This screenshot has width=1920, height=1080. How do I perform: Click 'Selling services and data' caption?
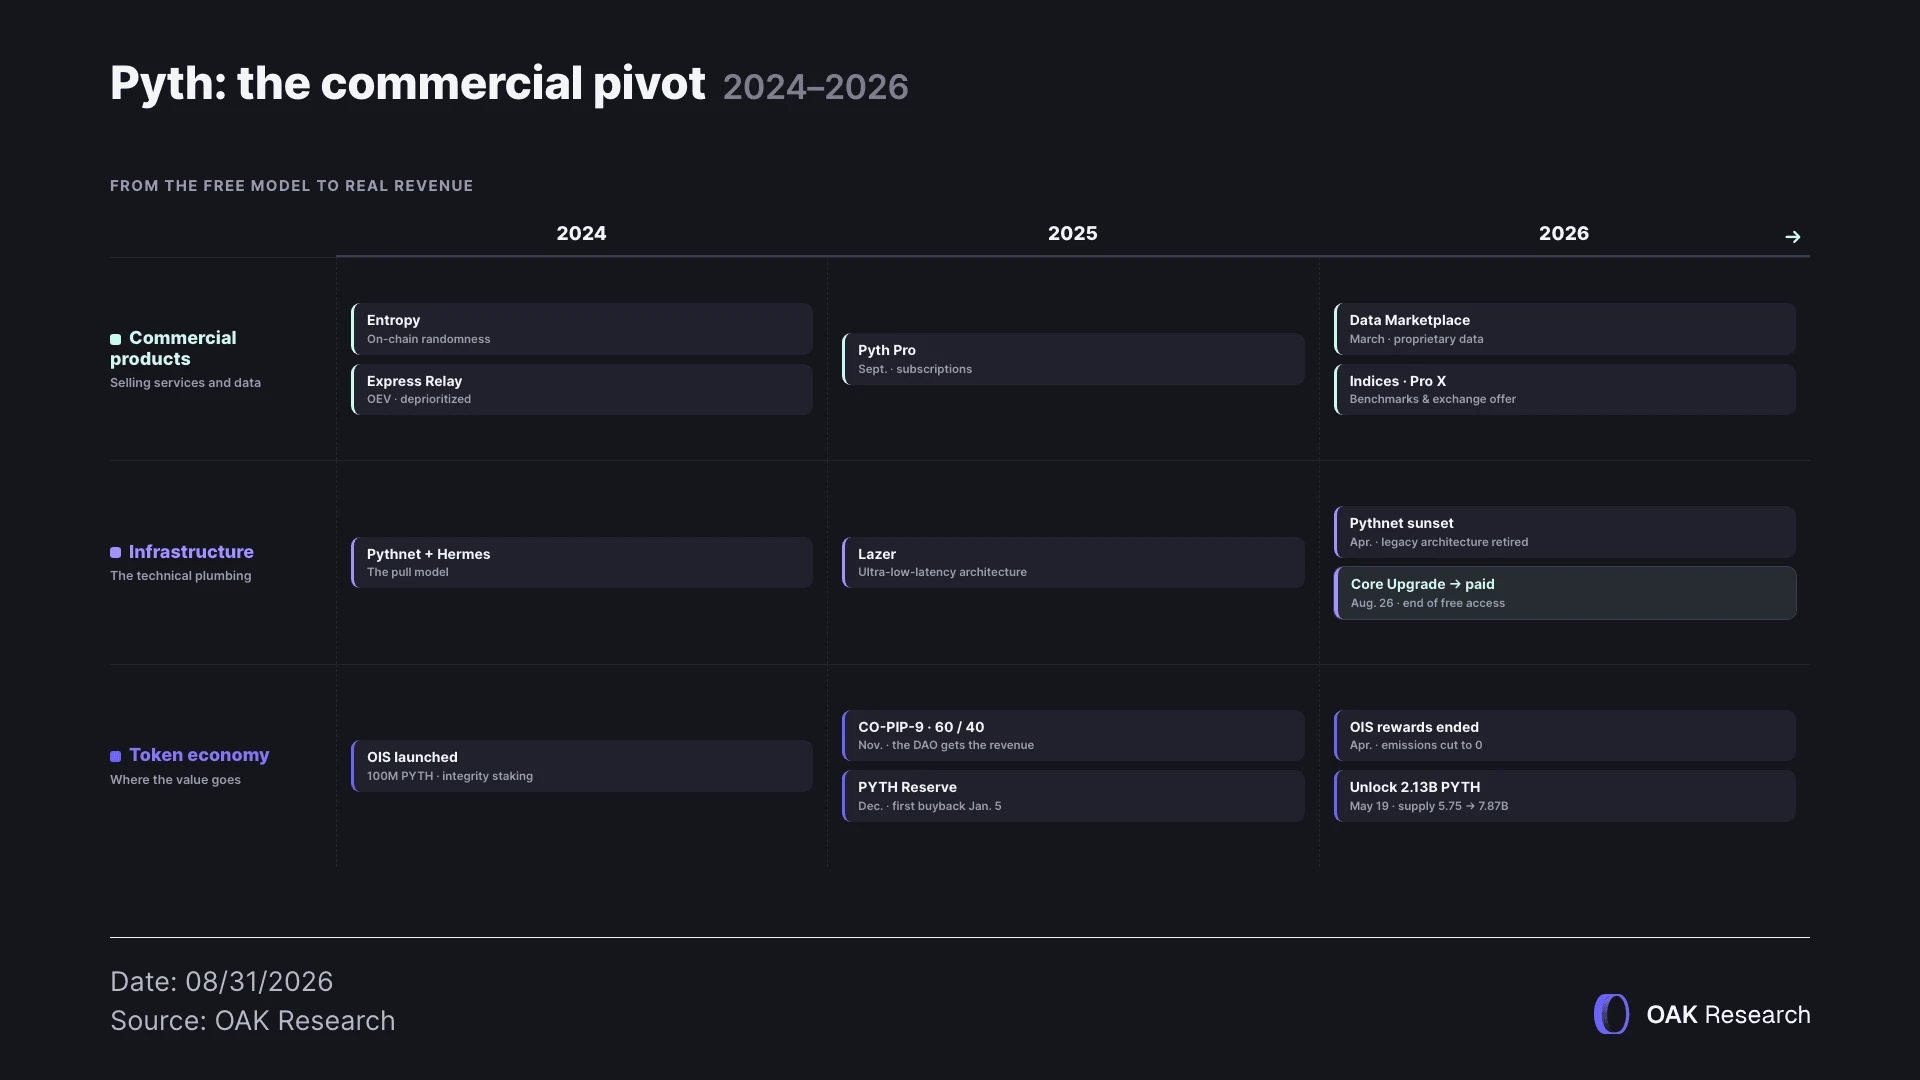pos(185,383)
